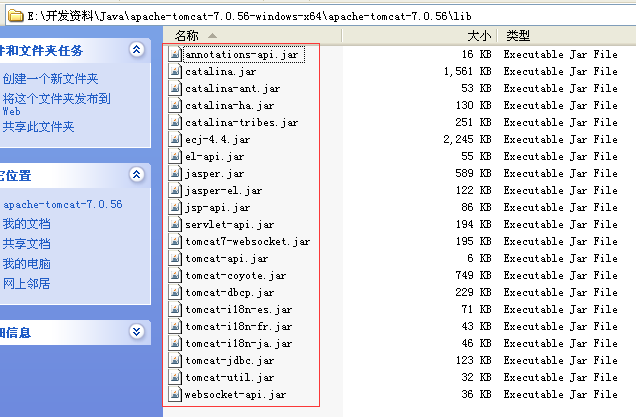Click the jsp-api.jar file icon
Image resolution: width=636 pixels, height=417 pixels.
[x=175, y=208]
